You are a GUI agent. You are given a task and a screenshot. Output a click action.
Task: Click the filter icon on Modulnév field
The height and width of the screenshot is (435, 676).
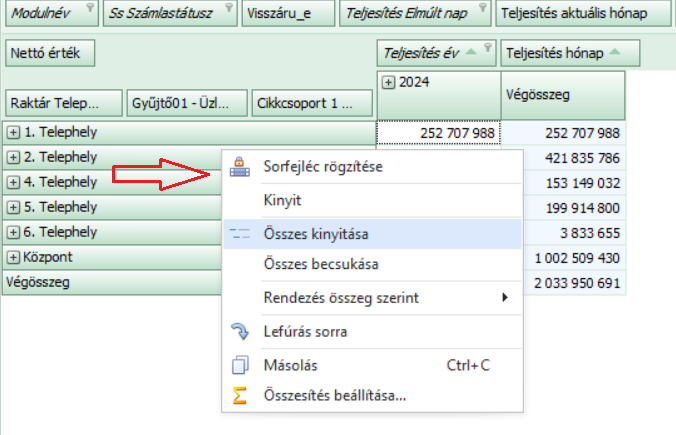(x=89, y=8)
